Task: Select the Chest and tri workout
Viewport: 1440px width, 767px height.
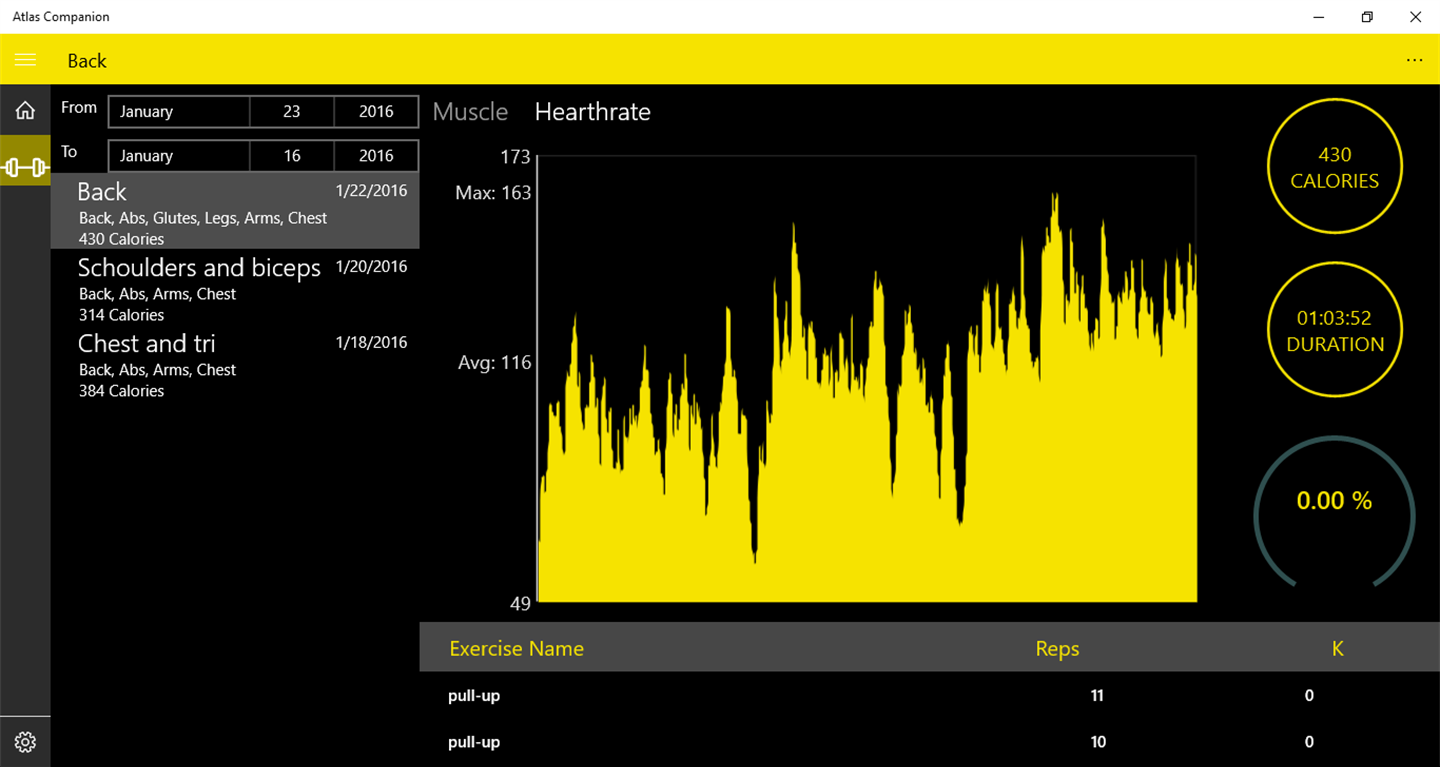Action: point(235,363)
